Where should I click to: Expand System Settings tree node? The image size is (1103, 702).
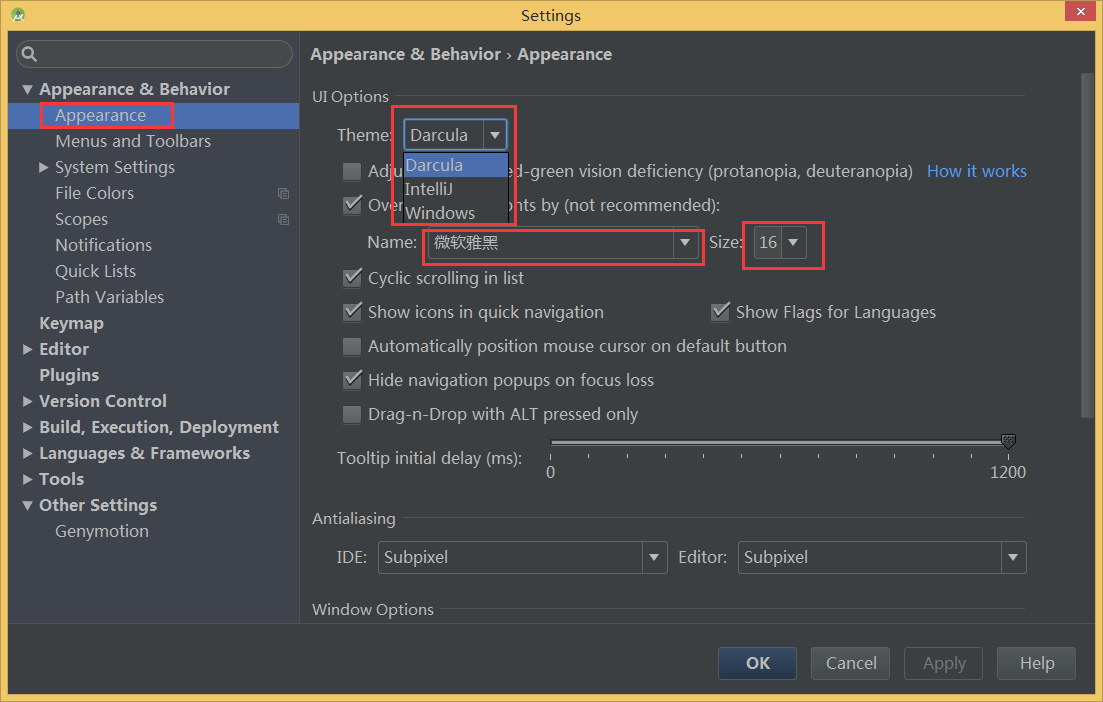coord(44,167)
